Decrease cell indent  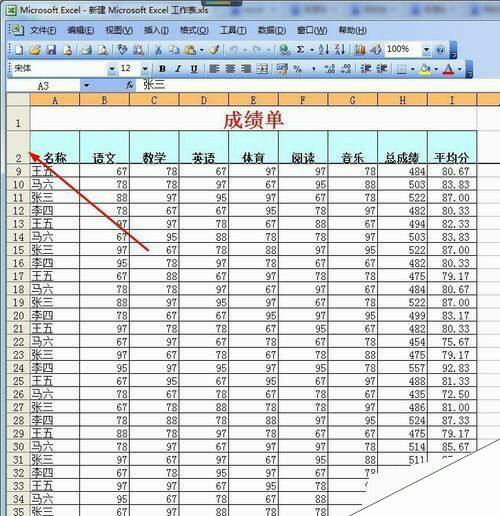[x=366, y=69]
